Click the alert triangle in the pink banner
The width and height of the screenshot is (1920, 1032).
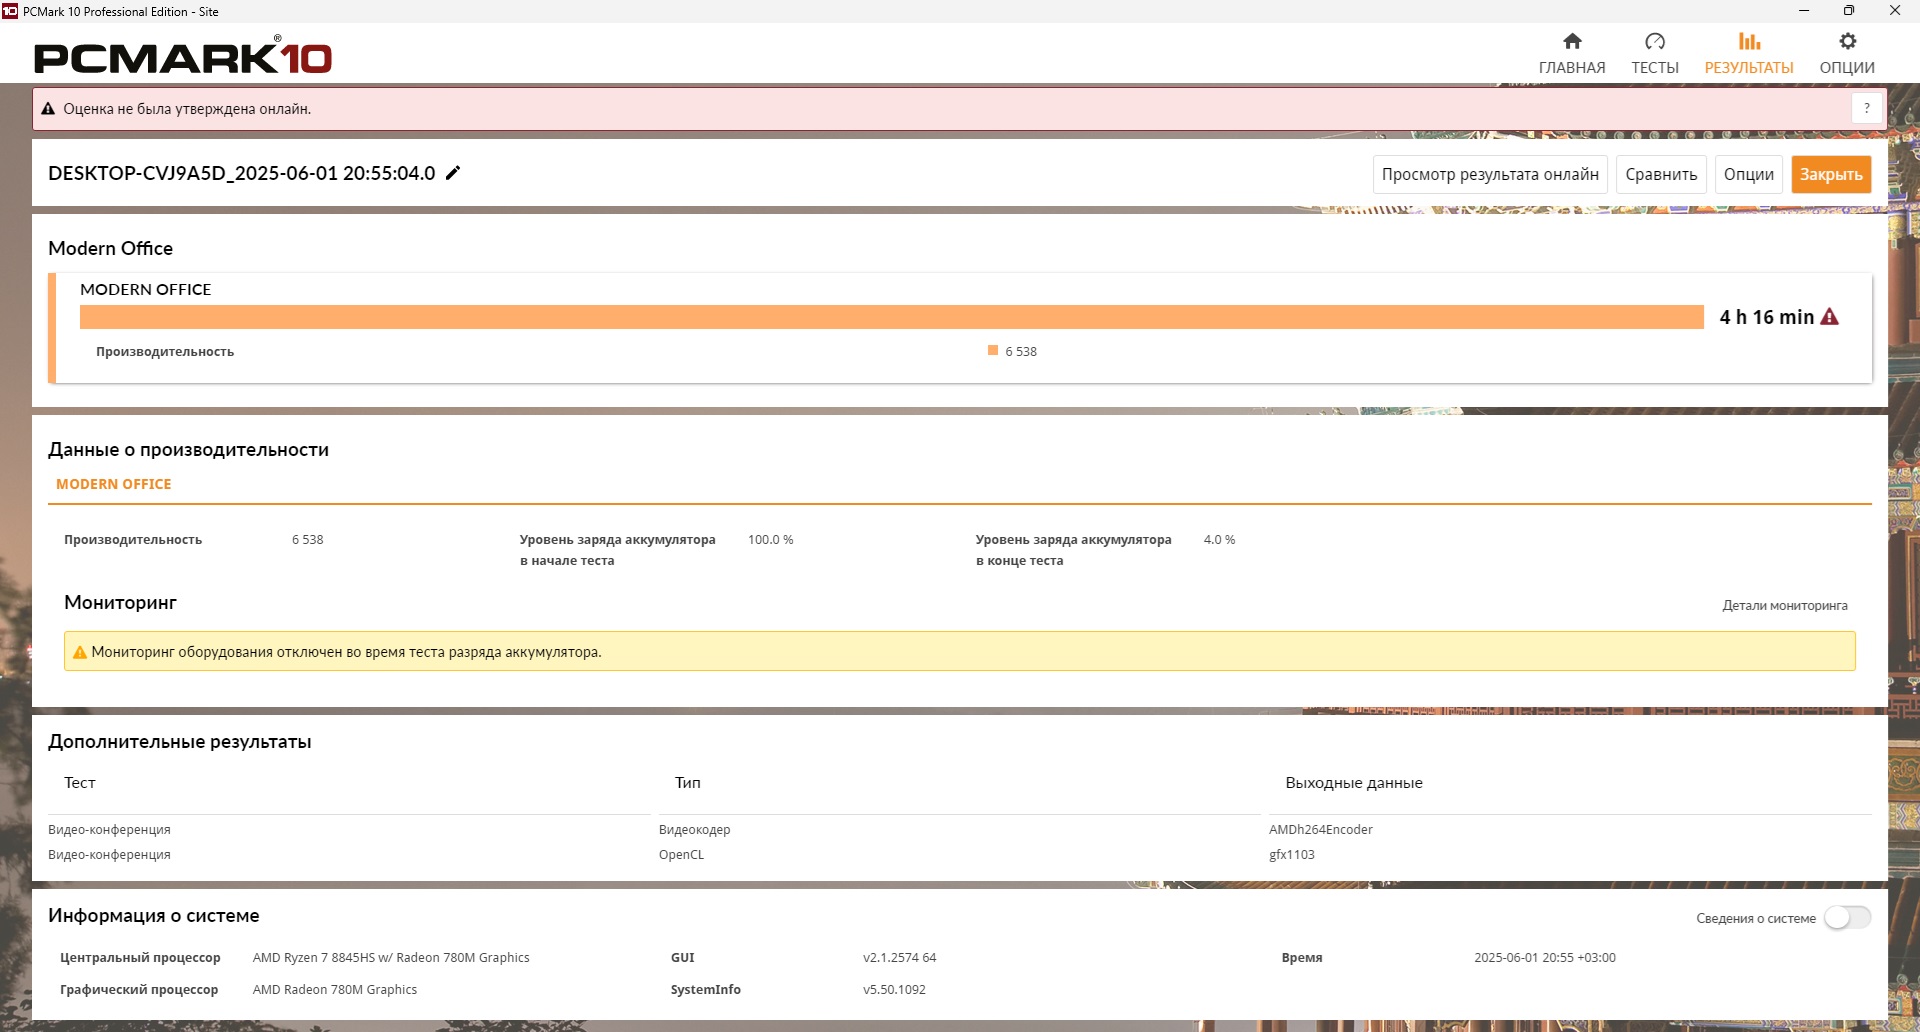point(48,109)
